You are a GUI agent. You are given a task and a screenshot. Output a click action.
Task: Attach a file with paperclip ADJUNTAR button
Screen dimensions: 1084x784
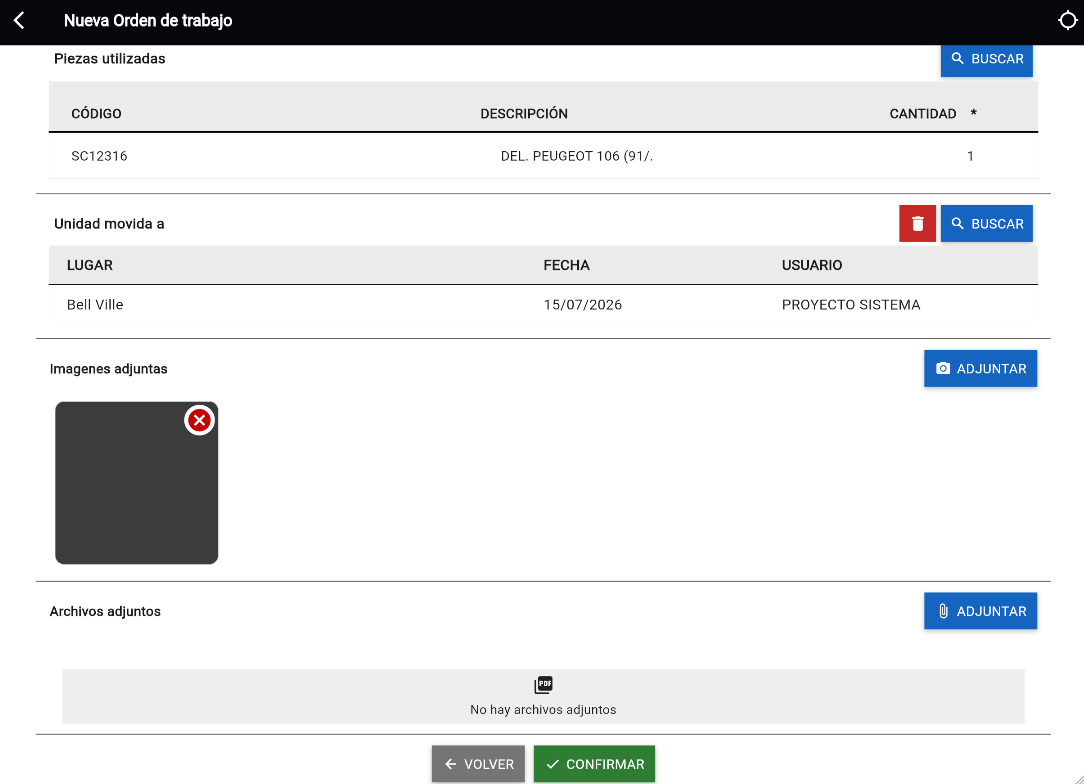click(x=980, y=611)
